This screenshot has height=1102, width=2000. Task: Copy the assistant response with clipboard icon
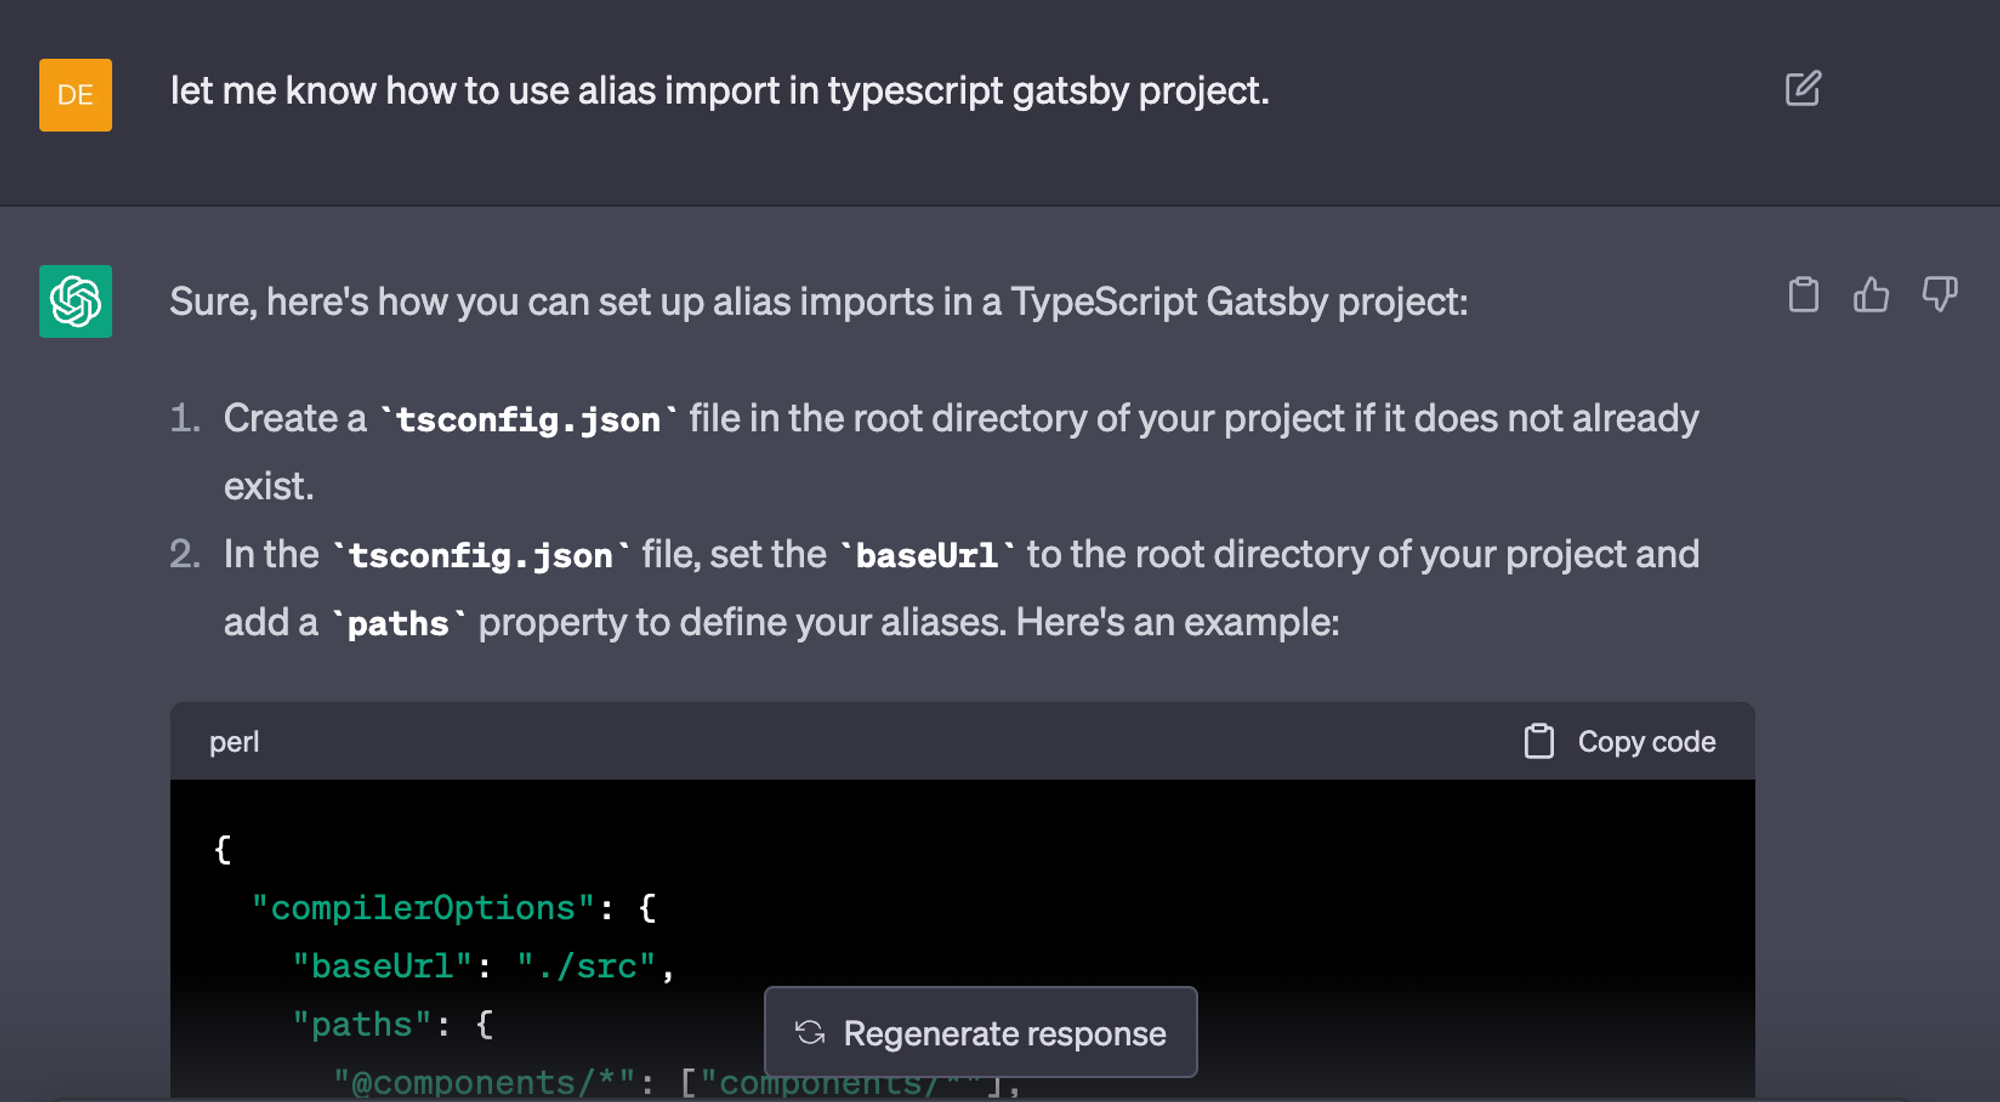pos(1803,295)
